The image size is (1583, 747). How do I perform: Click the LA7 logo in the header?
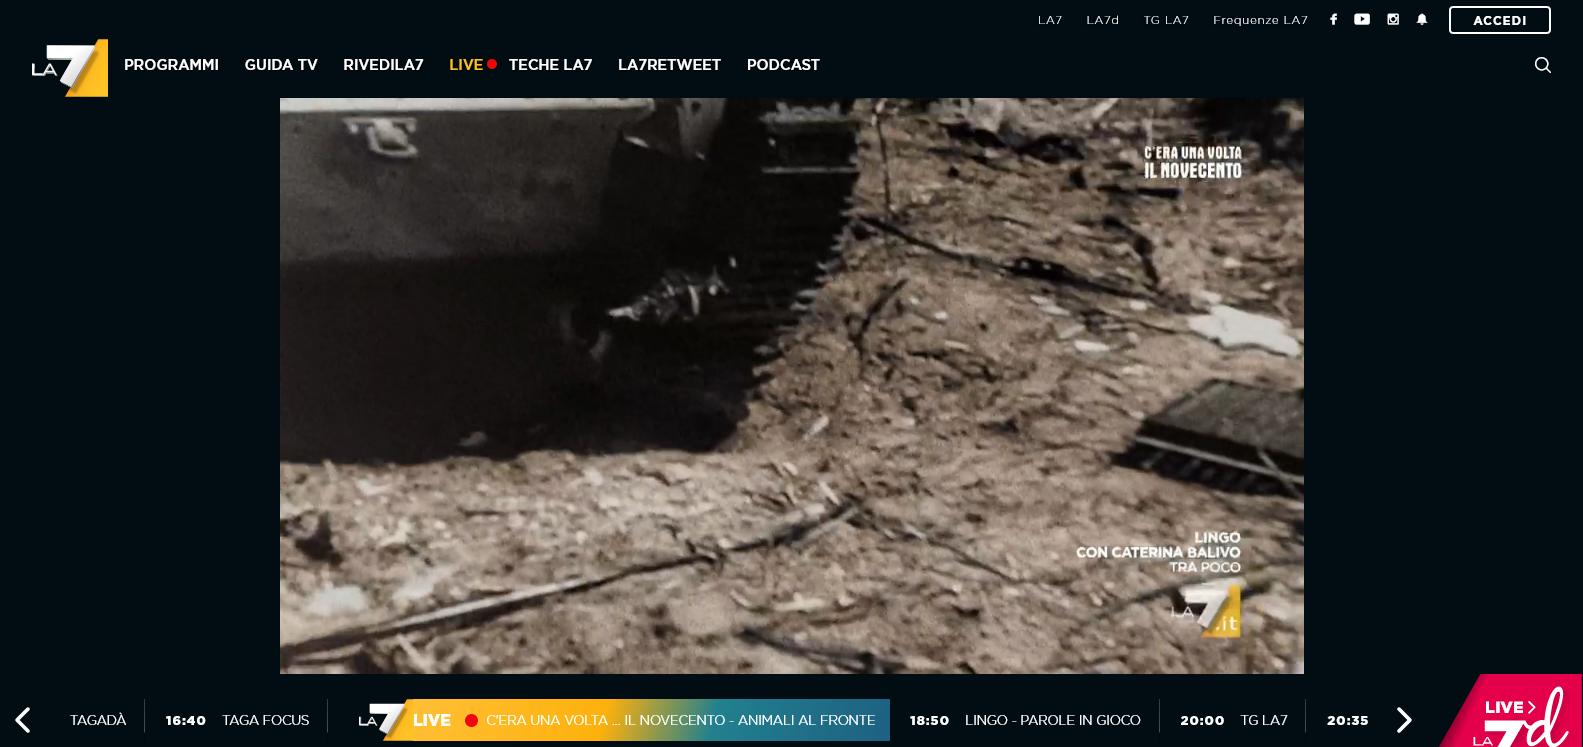click(70, 67)
